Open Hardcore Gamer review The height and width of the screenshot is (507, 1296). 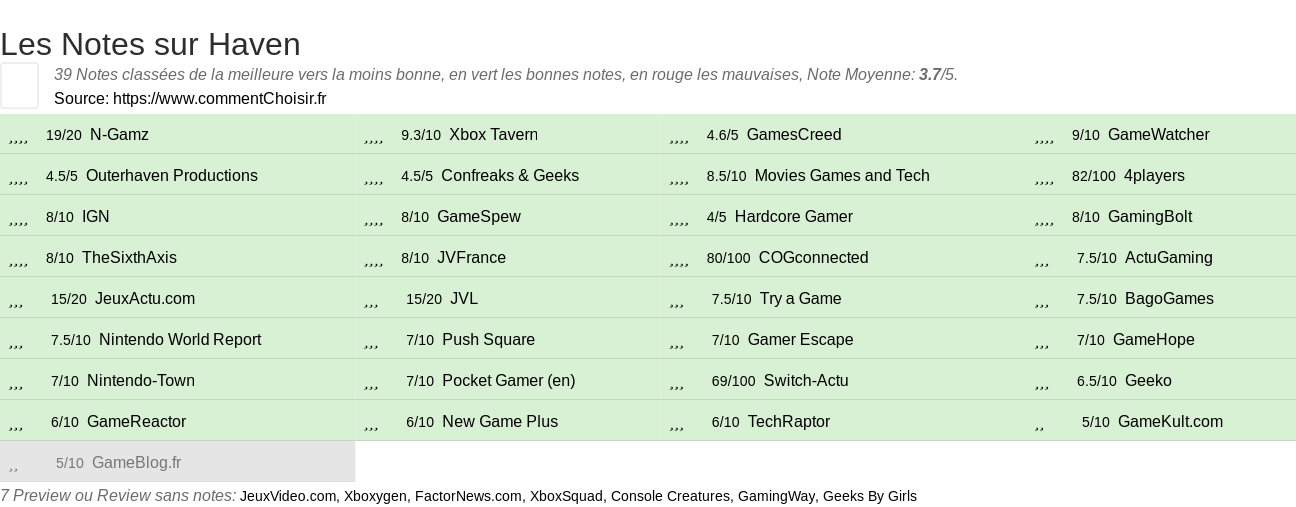pyautogui.click(x=794, y=217)
